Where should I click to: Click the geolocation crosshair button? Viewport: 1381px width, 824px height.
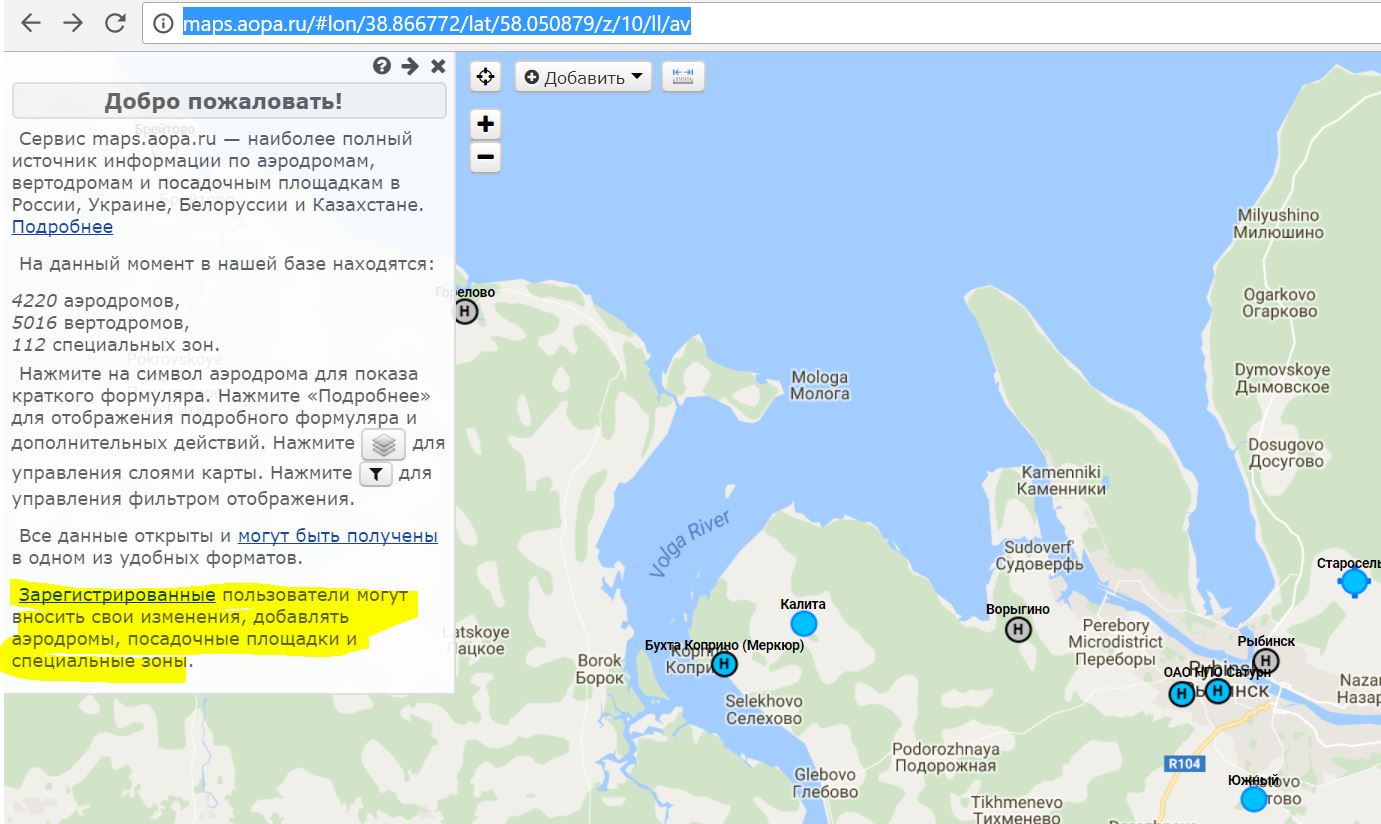(486, 77)
